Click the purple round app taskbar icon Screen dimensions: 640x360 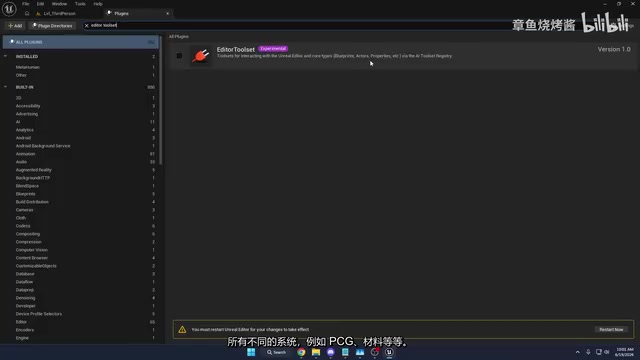point(331,352)
